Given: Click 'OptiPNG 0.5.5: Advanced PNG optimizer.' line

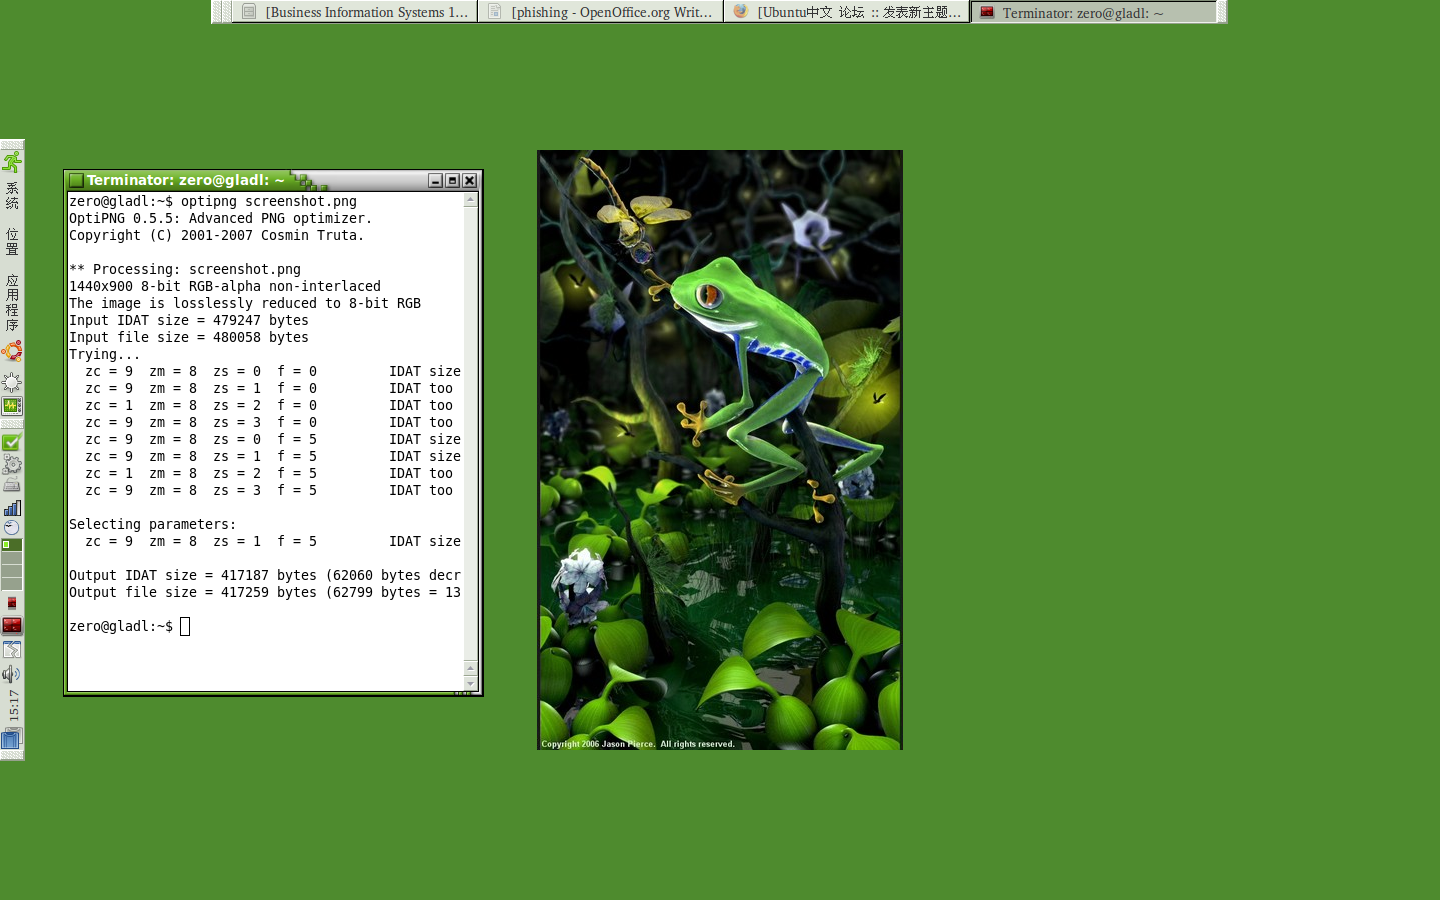Looking at the screenshot, I should point(221,218).
